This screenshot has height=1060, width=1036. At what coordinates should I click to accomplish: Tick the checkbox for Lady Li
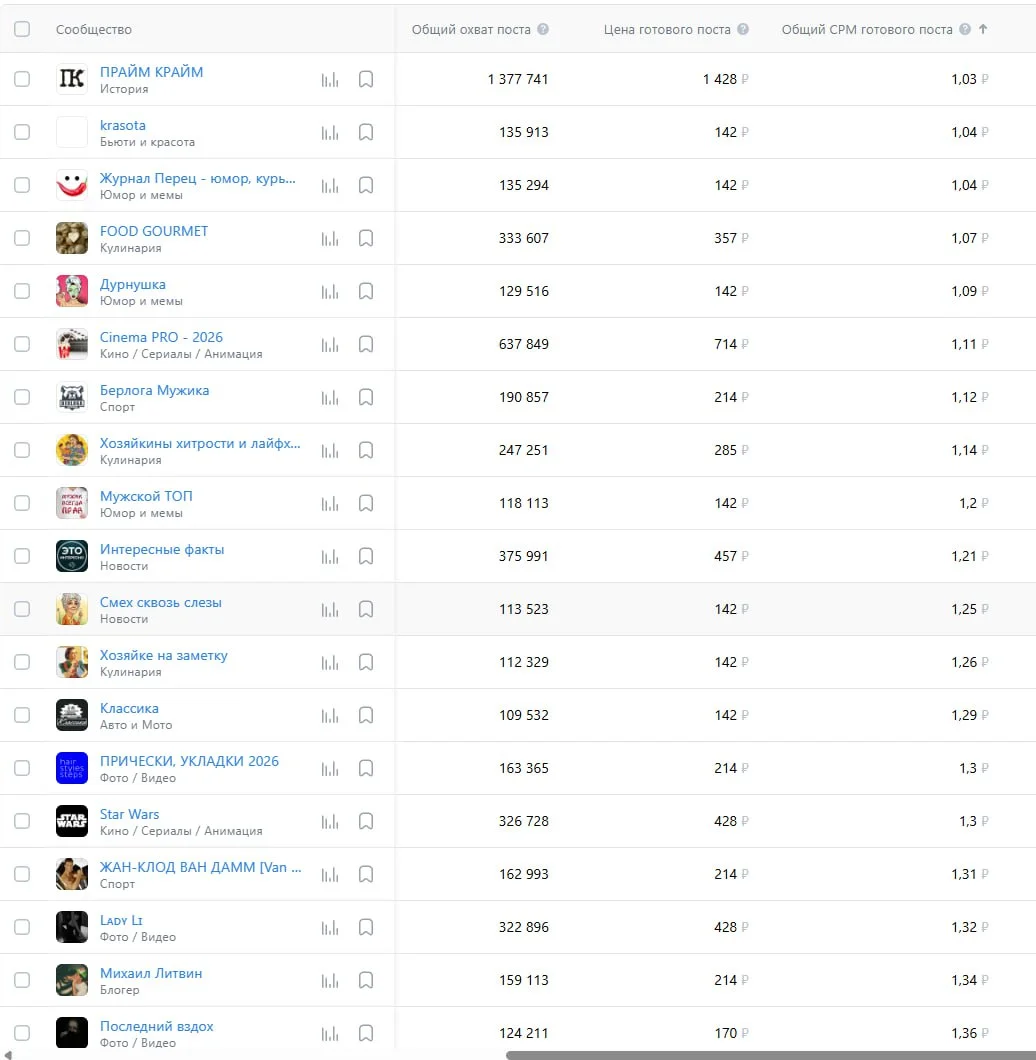[x=22, y=927]
